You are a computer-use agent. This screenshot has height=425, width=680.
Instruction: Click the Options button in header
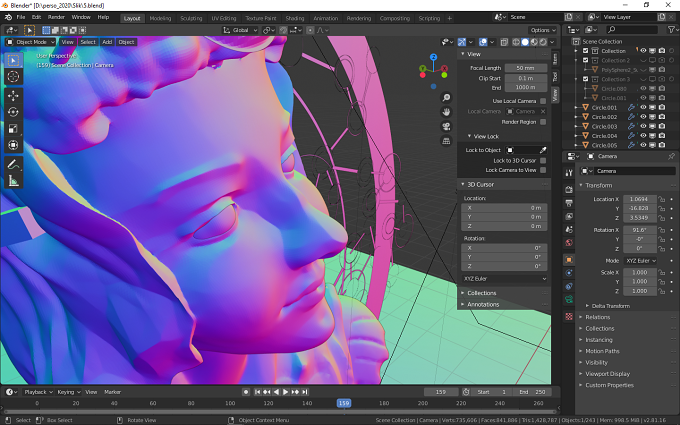point(543,30)
